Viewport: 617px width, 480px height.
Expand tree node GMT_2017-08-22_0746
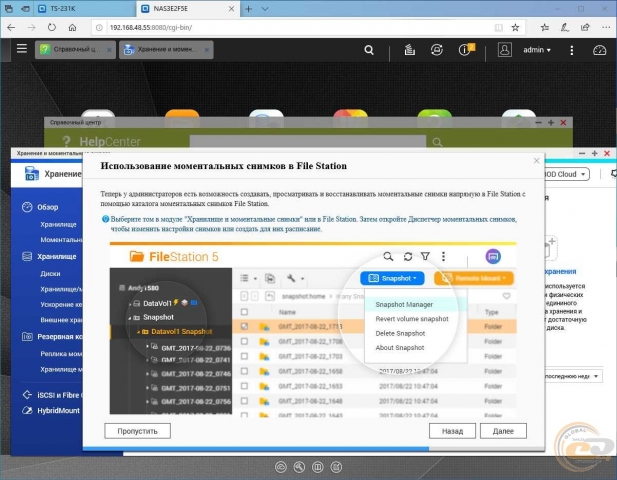[x=147, y=374]
